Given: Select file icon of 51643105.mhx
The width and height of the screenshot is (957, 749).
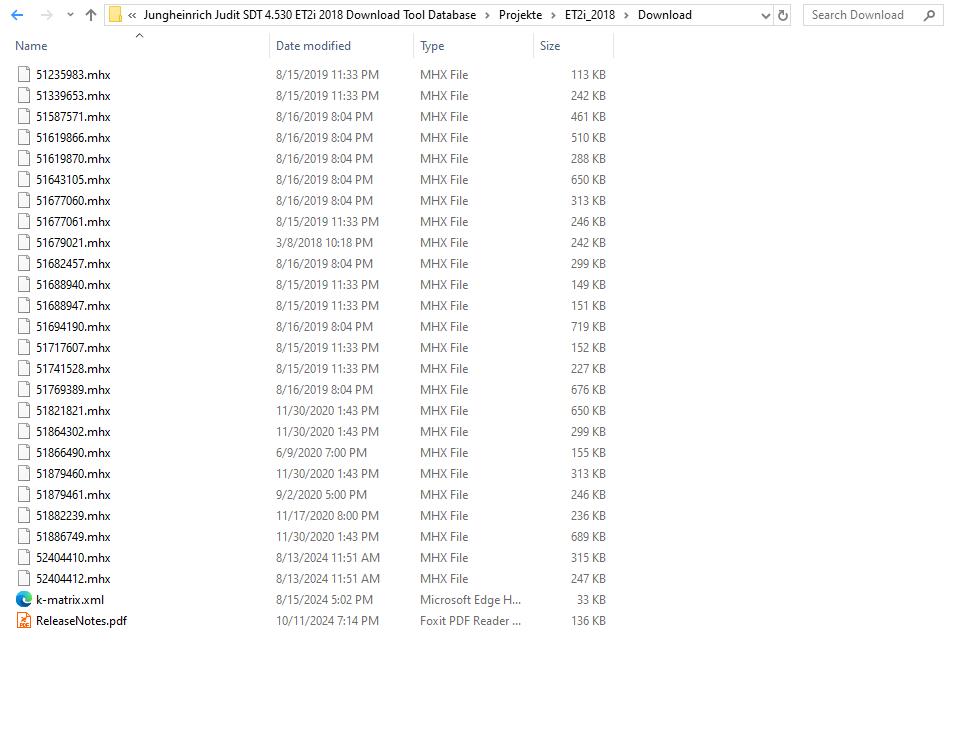Looking at the screenshot, I should pyautogui.click(x=24, y=179).
